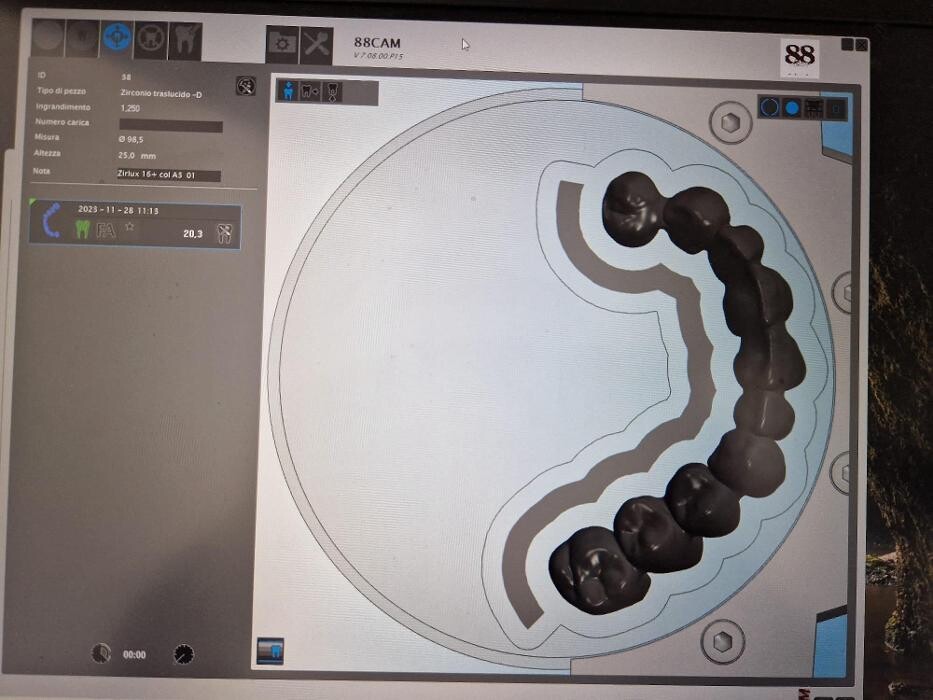
Task: Click the blank edit icon beside Tipo di pezzo
Action: 245,86
